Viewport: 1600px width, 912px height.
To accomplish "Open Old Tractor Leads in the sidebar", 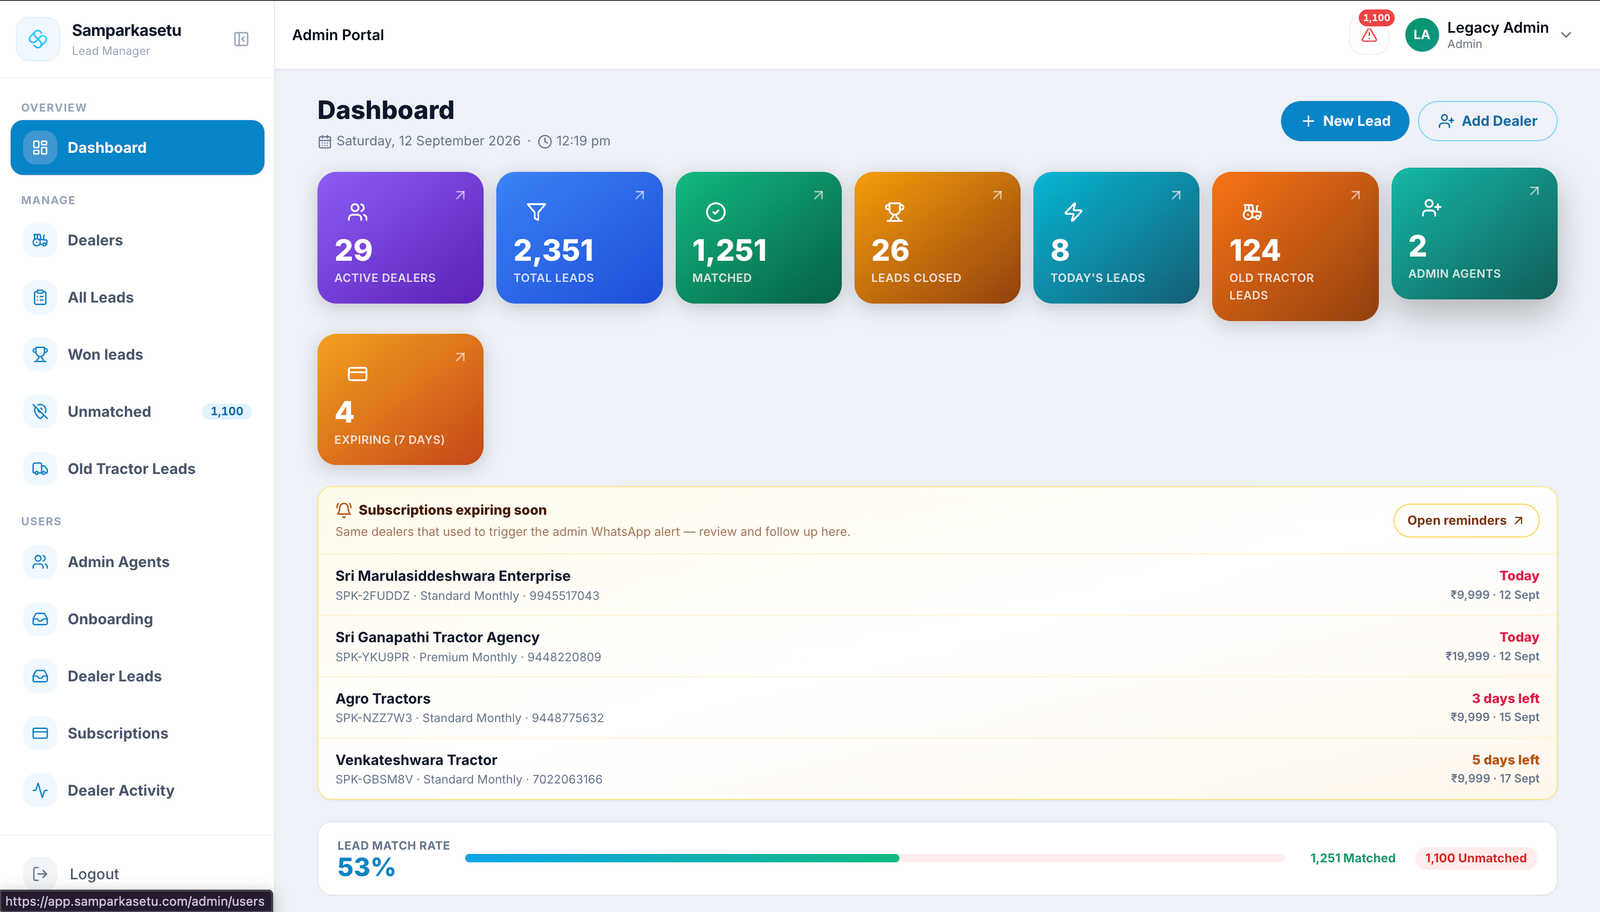I will (x=137, y=468).
